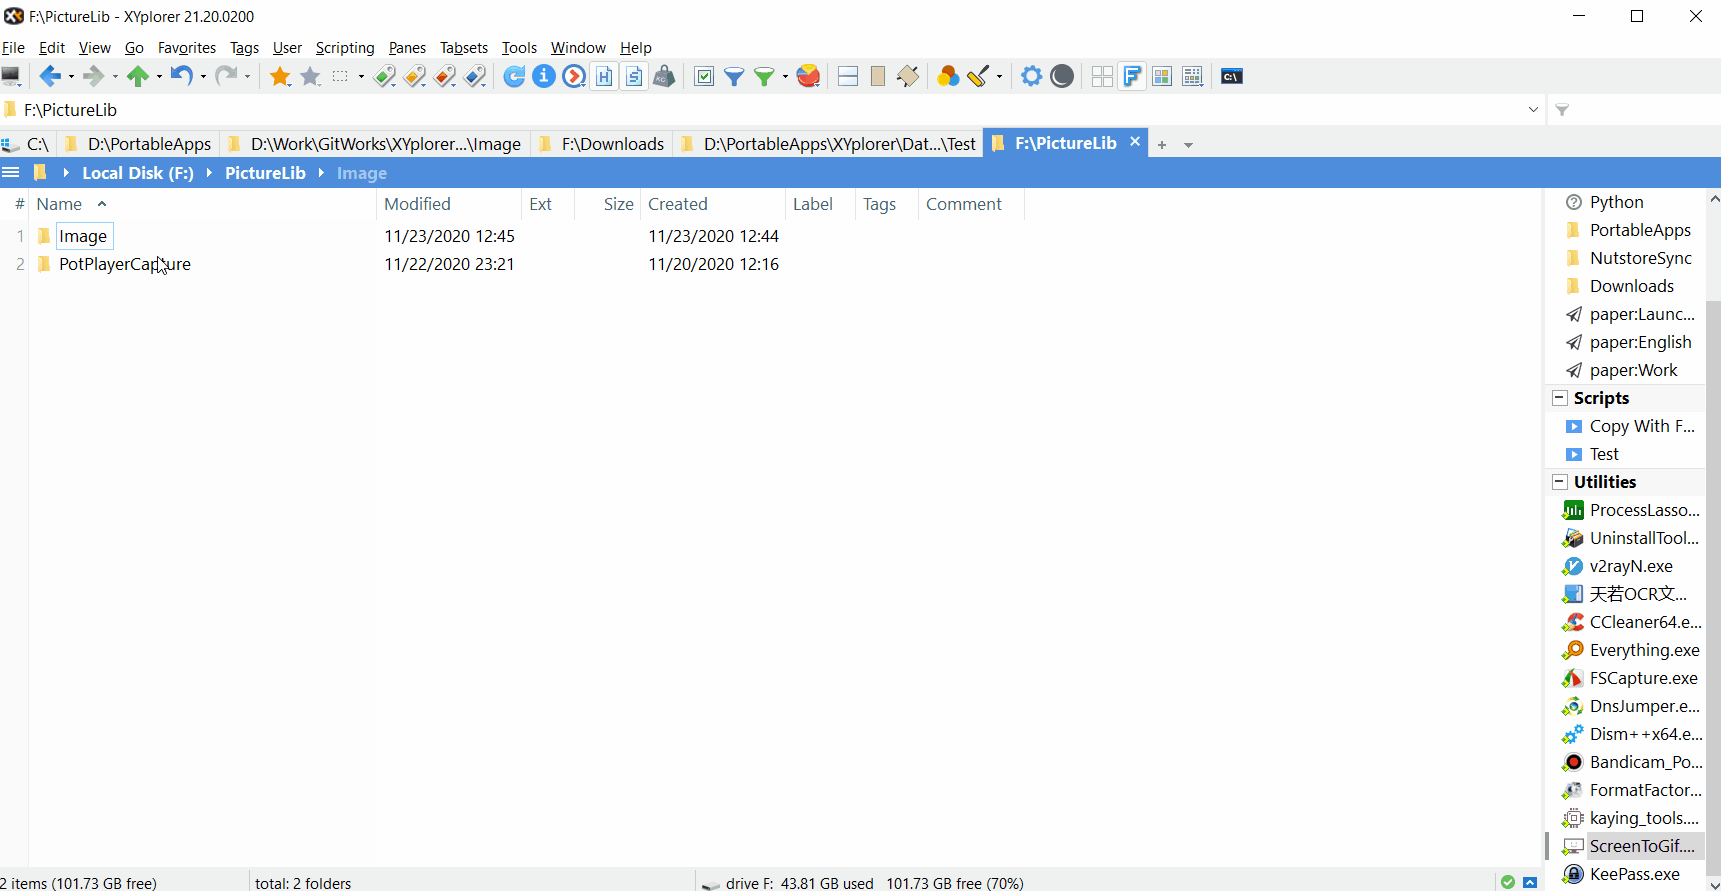Click the blue Undo arrow
Screen dimensions: 1721x891
point(181,76)
